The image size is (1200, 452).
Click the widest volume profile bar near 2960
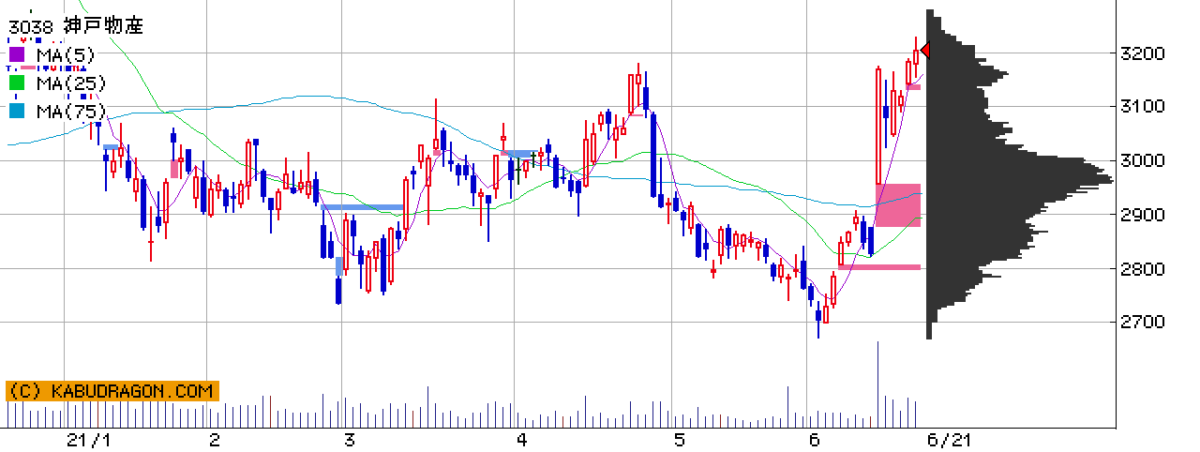point(1020,180)
